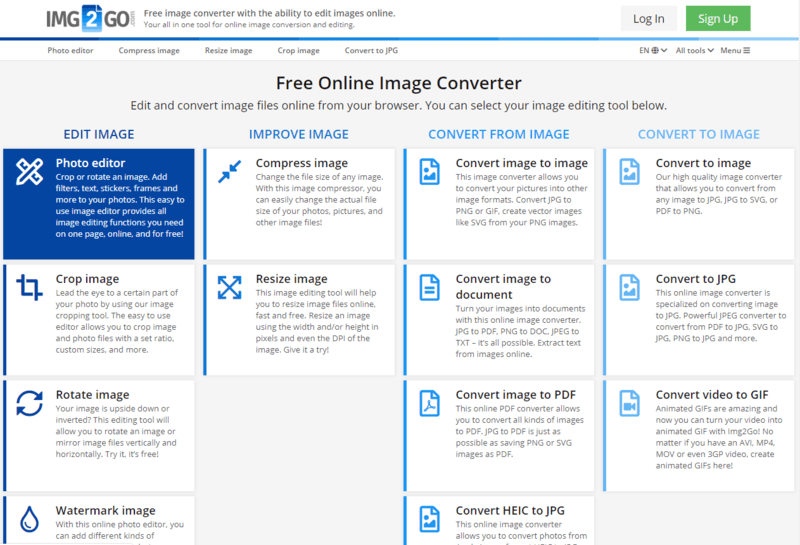Open the Convert image to document title
This screenshot has height=545, width=800.
pyautogui.click(x=503, y=287)
